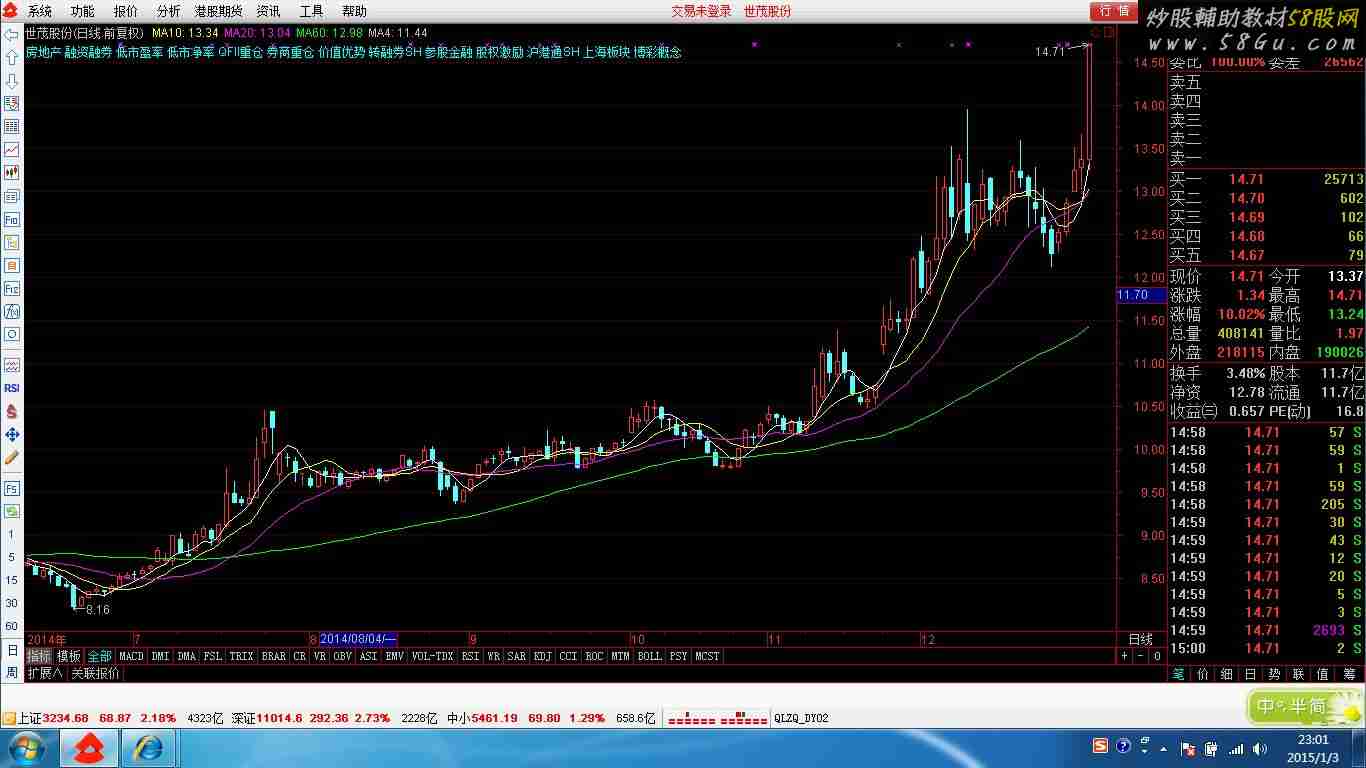The height and width of the screenshot is (768, 1366).
Task: Click the 买一 price 14.71 row
Action: click(x=1266, y=180)
